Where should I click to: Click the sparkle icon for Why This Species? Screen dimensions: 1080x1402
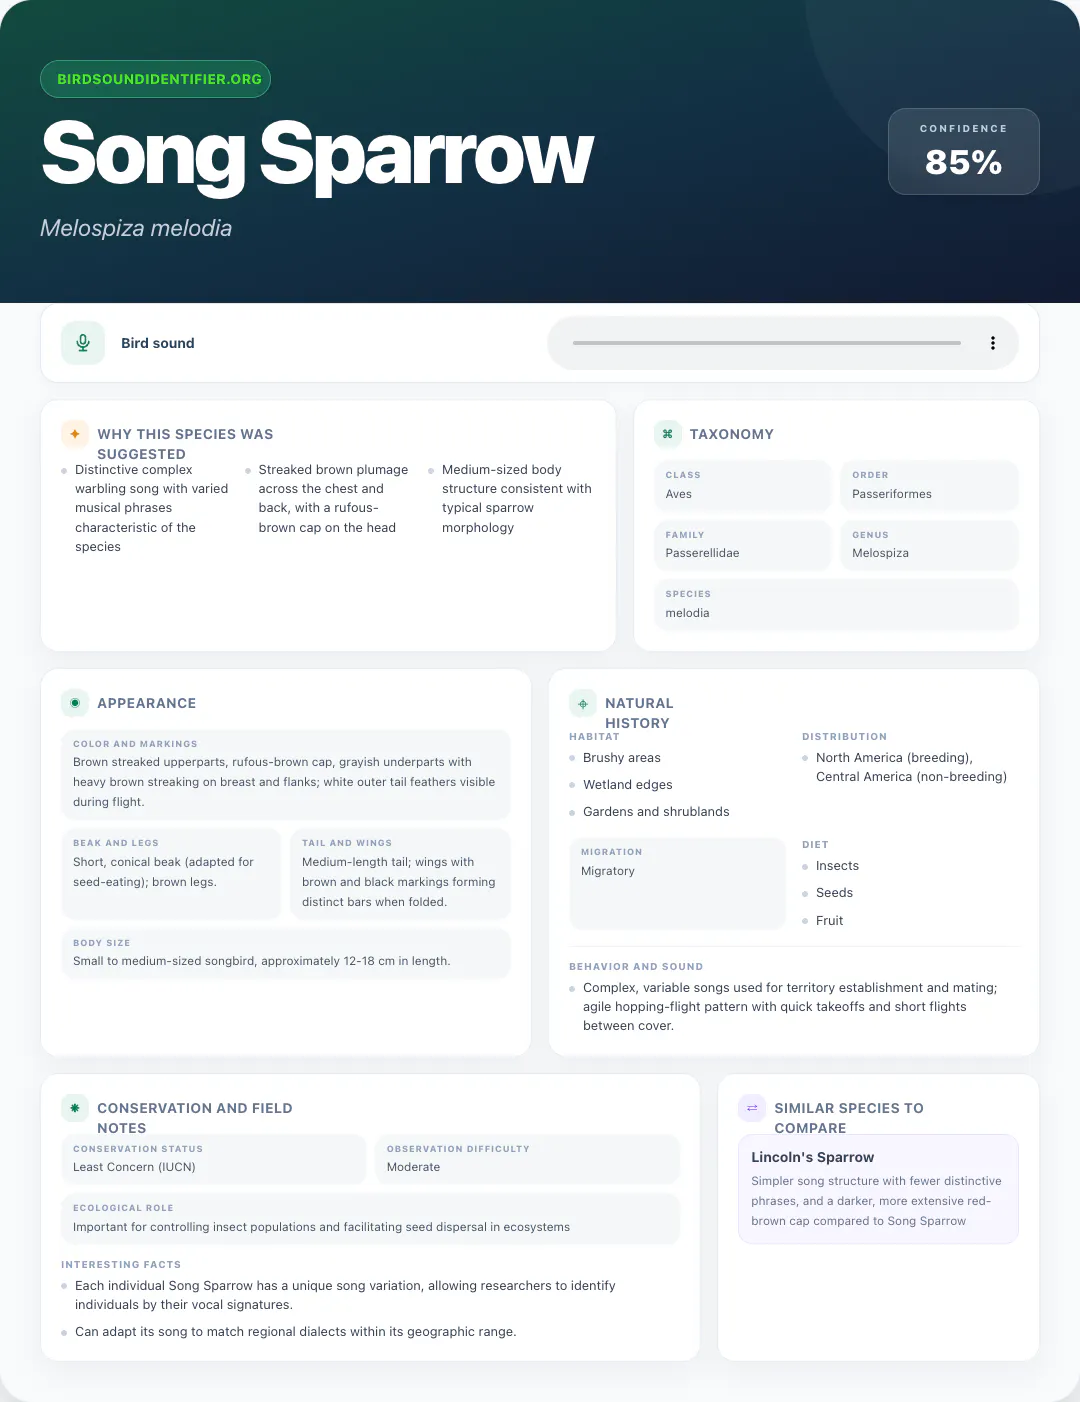click(75, 434)
